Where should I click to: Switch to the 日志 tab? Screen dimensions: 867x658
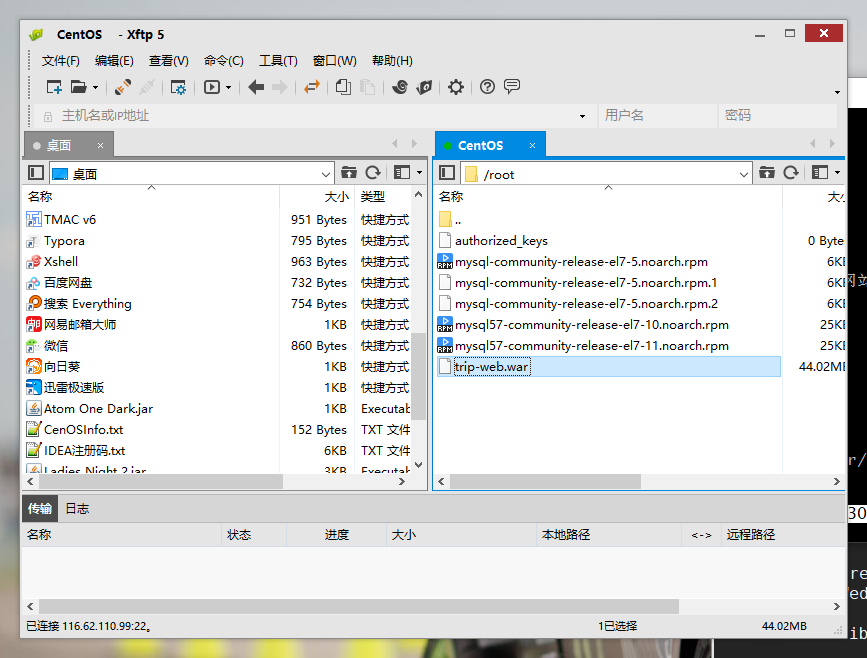[77, 509]
